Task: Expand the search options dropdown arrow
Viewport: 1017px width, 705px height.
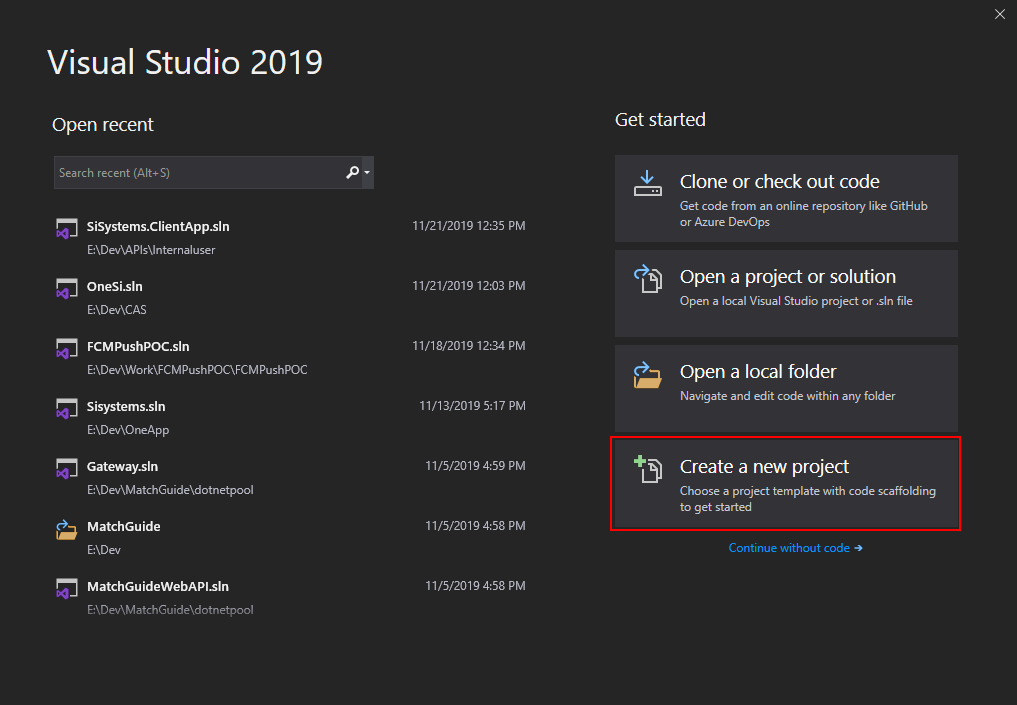Action: point(367,173)
